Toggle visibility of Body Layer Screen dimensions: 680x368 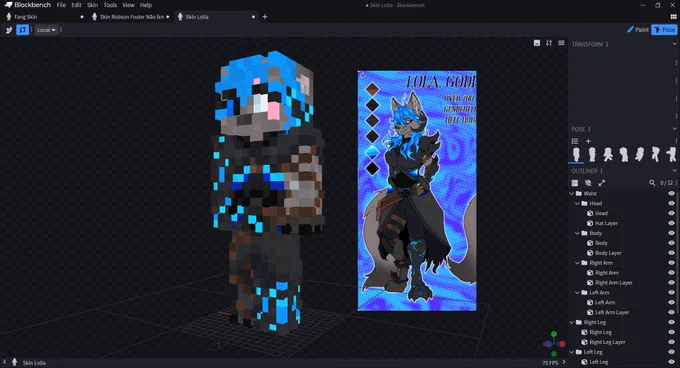pos(671,253)
